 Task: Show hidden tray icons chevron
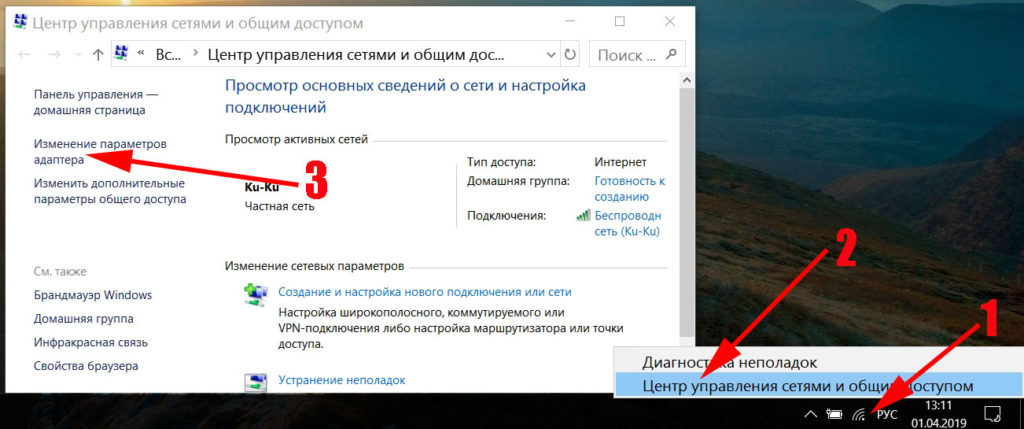[x=810, y=413]
